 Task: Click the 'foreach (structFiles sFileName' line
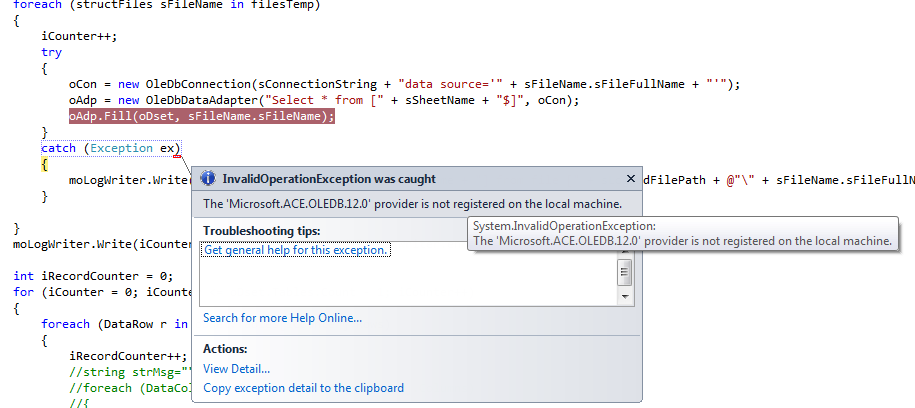[166, 5]
